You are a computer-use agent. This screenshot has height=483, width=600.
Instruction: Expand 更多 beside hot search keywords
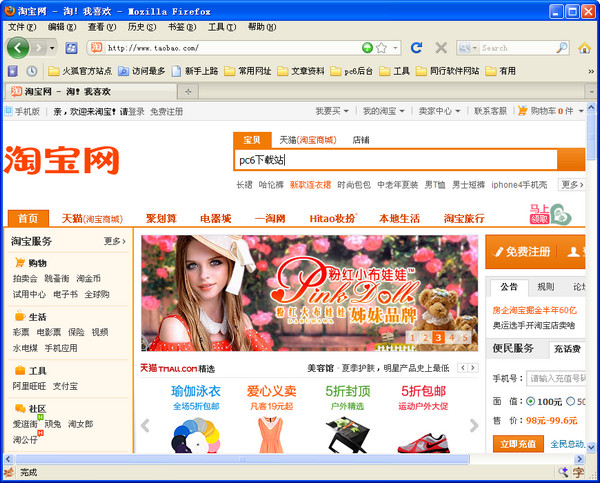pos(571,185)
